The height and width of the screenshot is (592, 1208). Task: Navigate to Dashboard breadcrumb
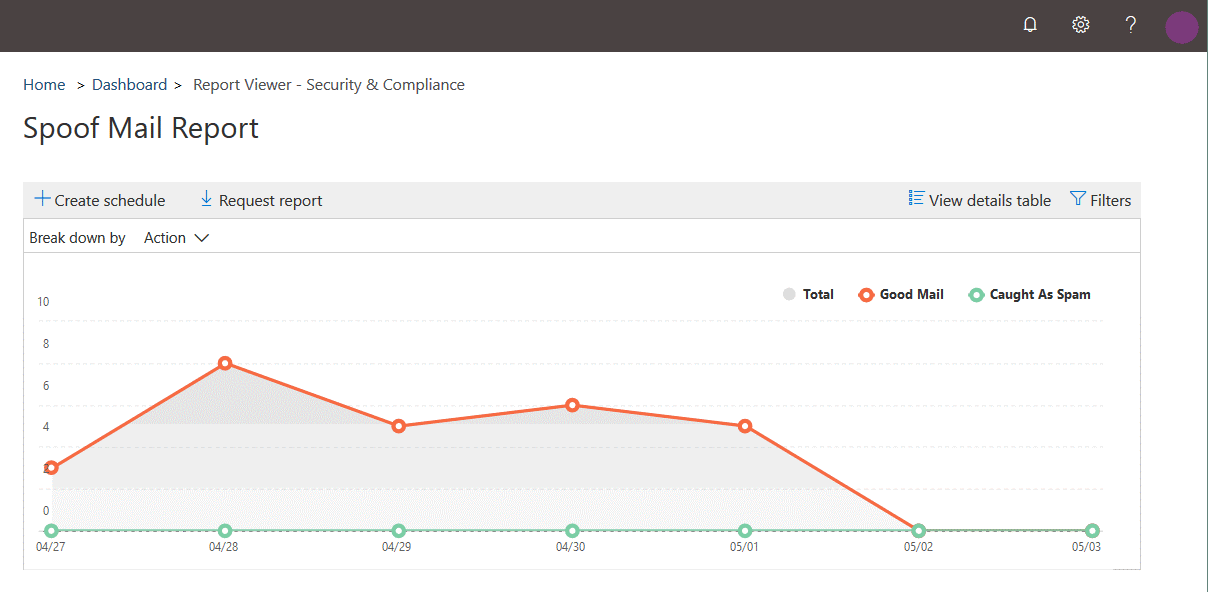point(129,85)
